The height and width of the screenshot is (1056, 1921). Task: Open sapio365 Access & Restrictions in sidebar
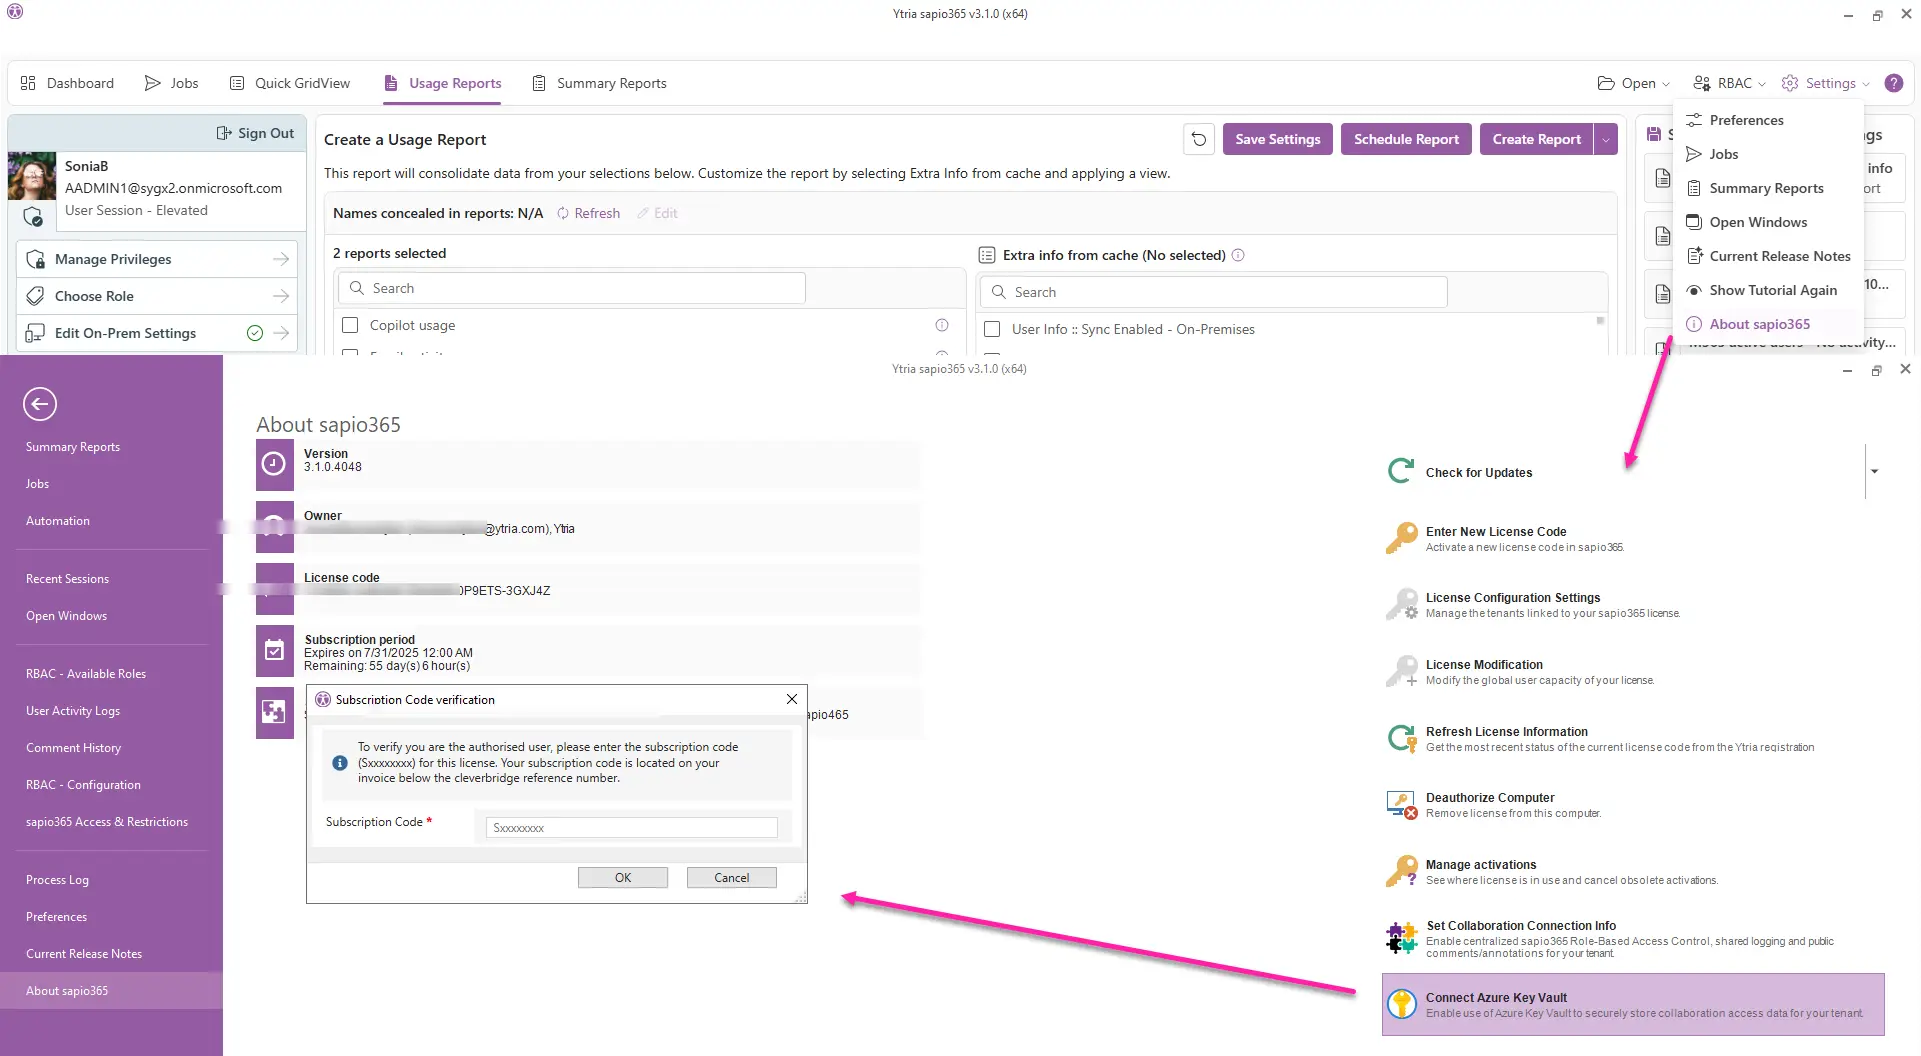point(107,822)
